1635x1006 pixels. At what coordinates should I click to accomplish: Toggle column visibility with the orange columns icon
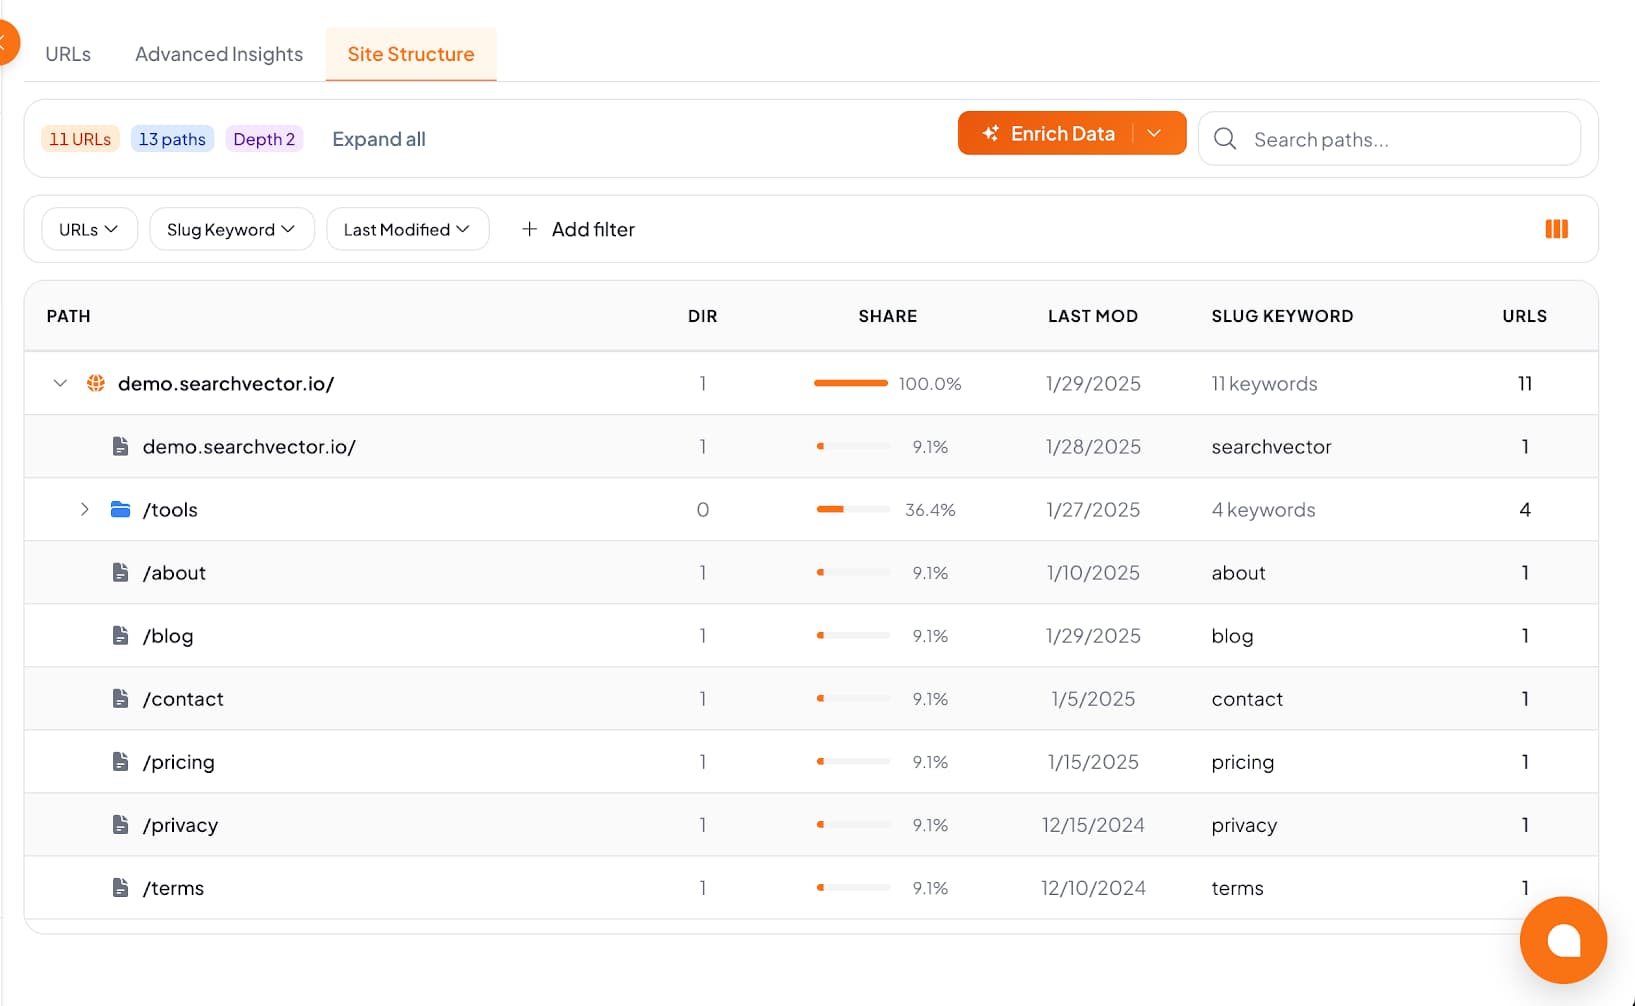[x=1556, y=229]
